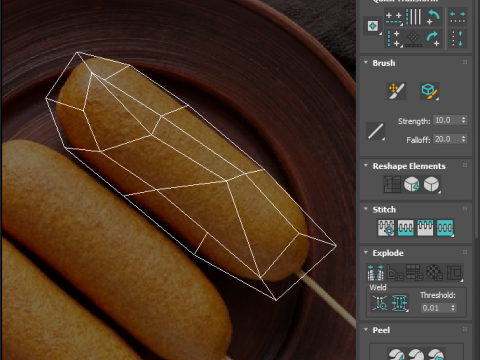The image size is (480, 360).
Task: Click Align Horizontally in Quick Transform
Action: (394, 17)
